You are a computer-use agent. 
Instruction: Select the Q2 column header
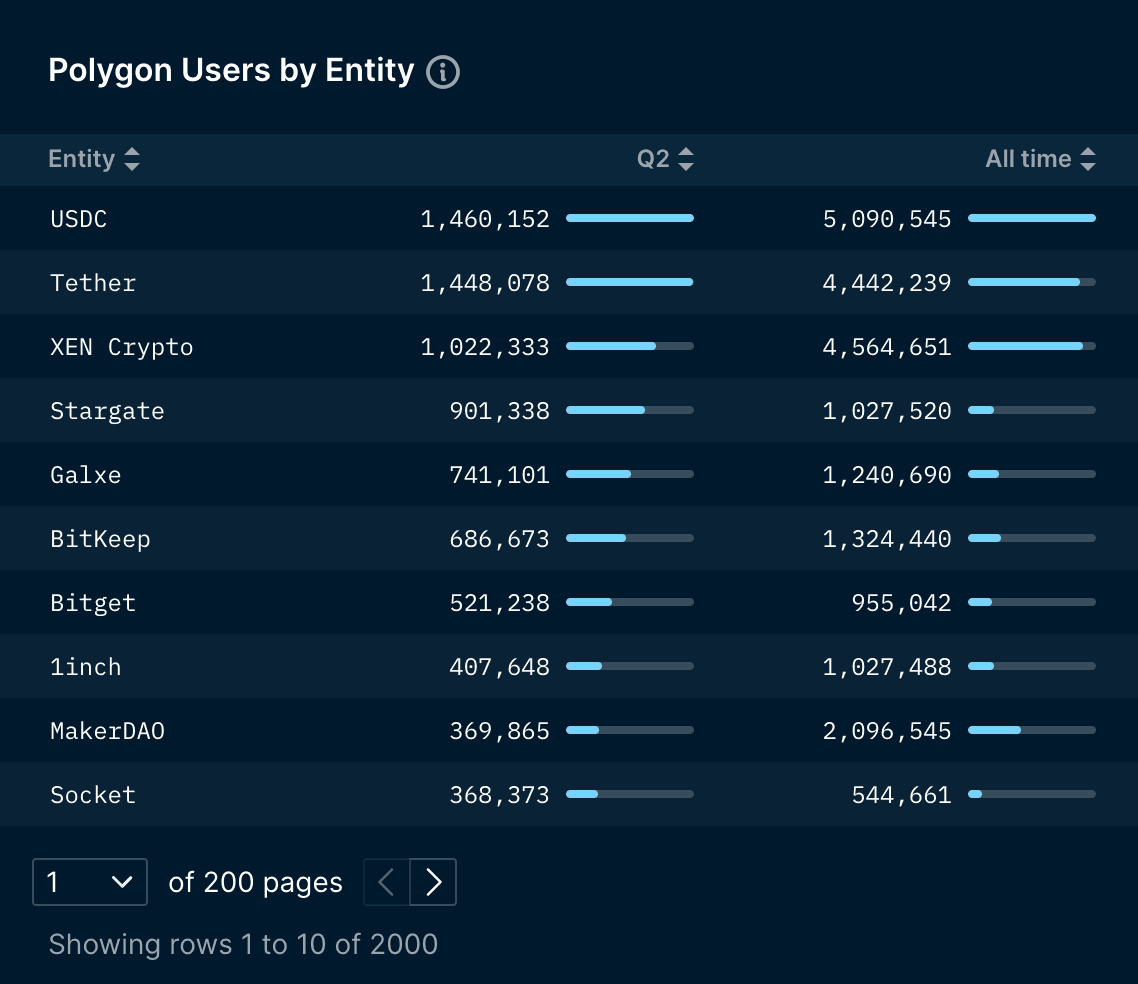pos(654,158)
